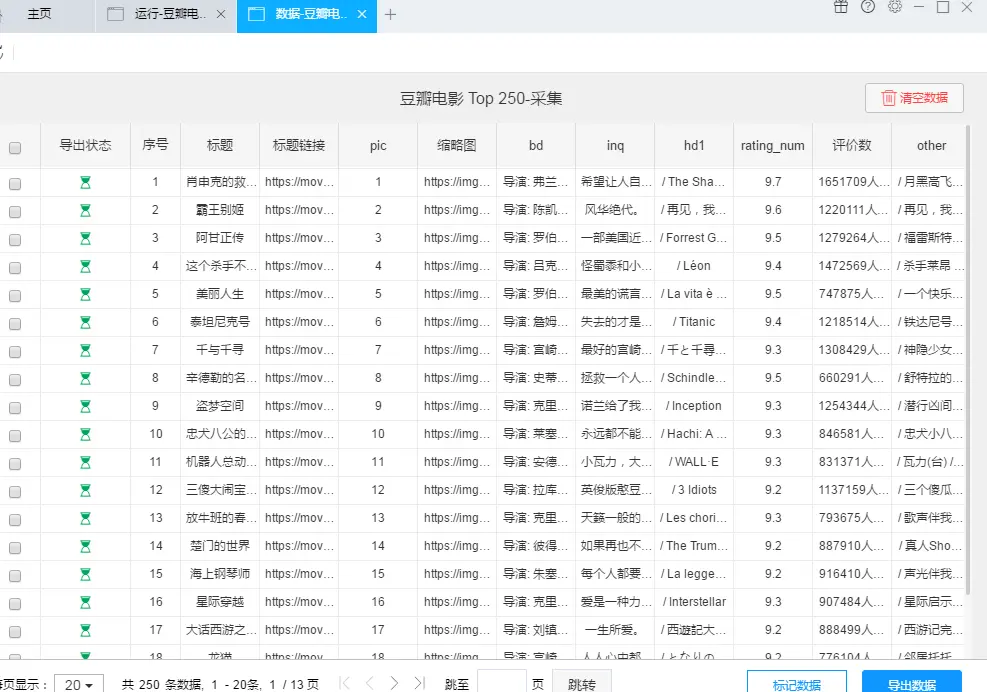
Task: Click hourglass export status icon for row 2
Action: point(85,210)
